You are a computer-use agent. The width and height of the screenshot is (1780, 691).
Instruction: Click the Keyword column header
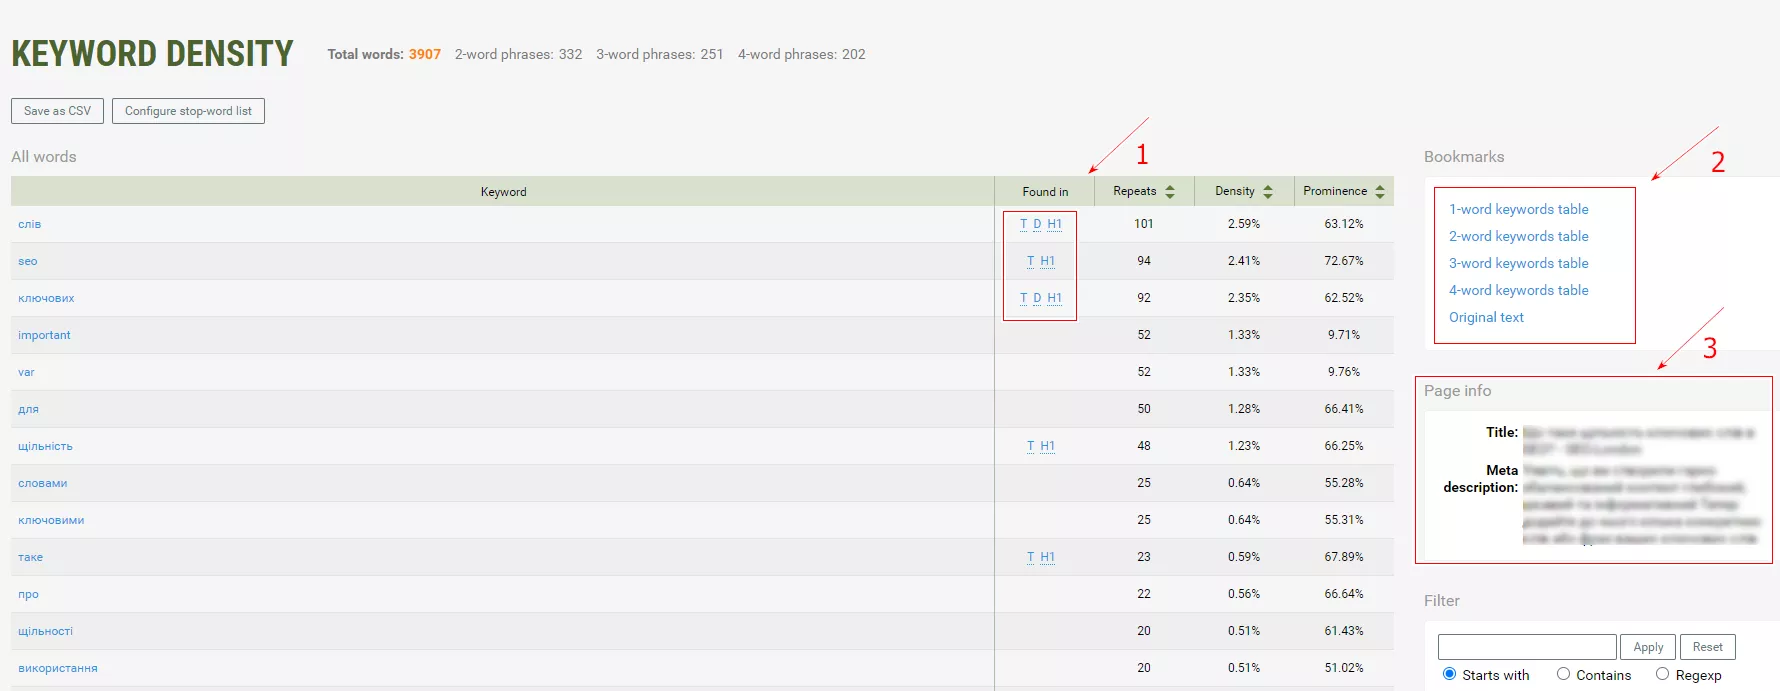[503, 192]
